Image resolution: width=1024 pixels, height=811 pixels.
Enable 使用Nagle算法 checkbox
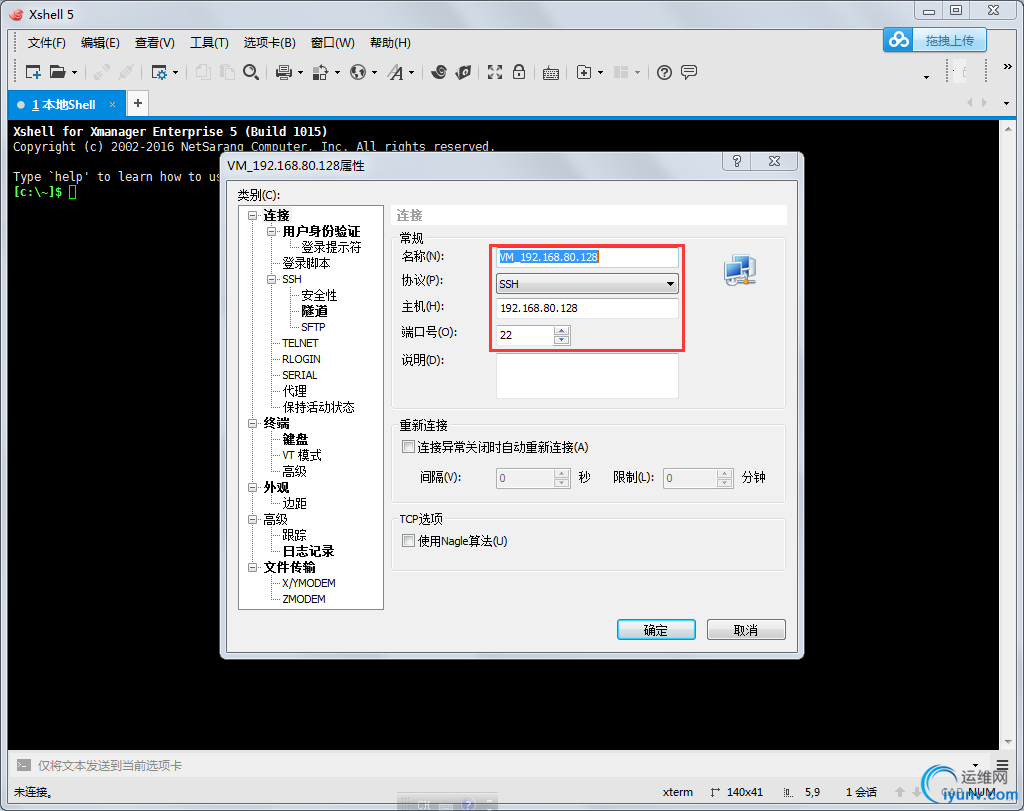point(408,541)
